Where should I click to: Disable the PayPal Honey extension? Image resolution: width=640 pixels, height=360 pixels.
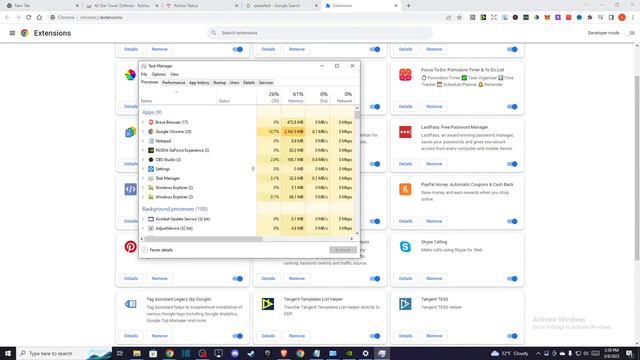(512, 221)
